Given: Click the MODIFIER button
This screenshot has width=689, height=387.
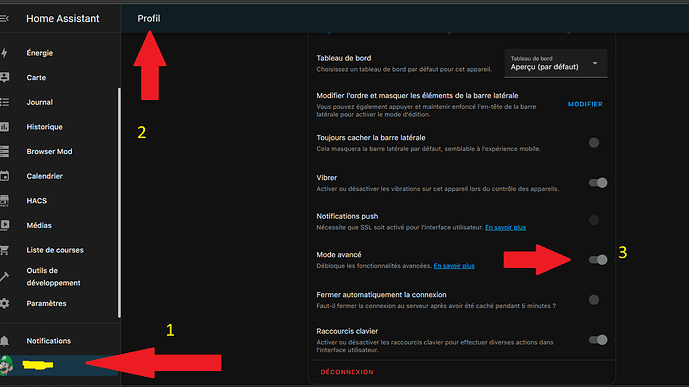Looking at the screenshot, I should pos(585,104).
